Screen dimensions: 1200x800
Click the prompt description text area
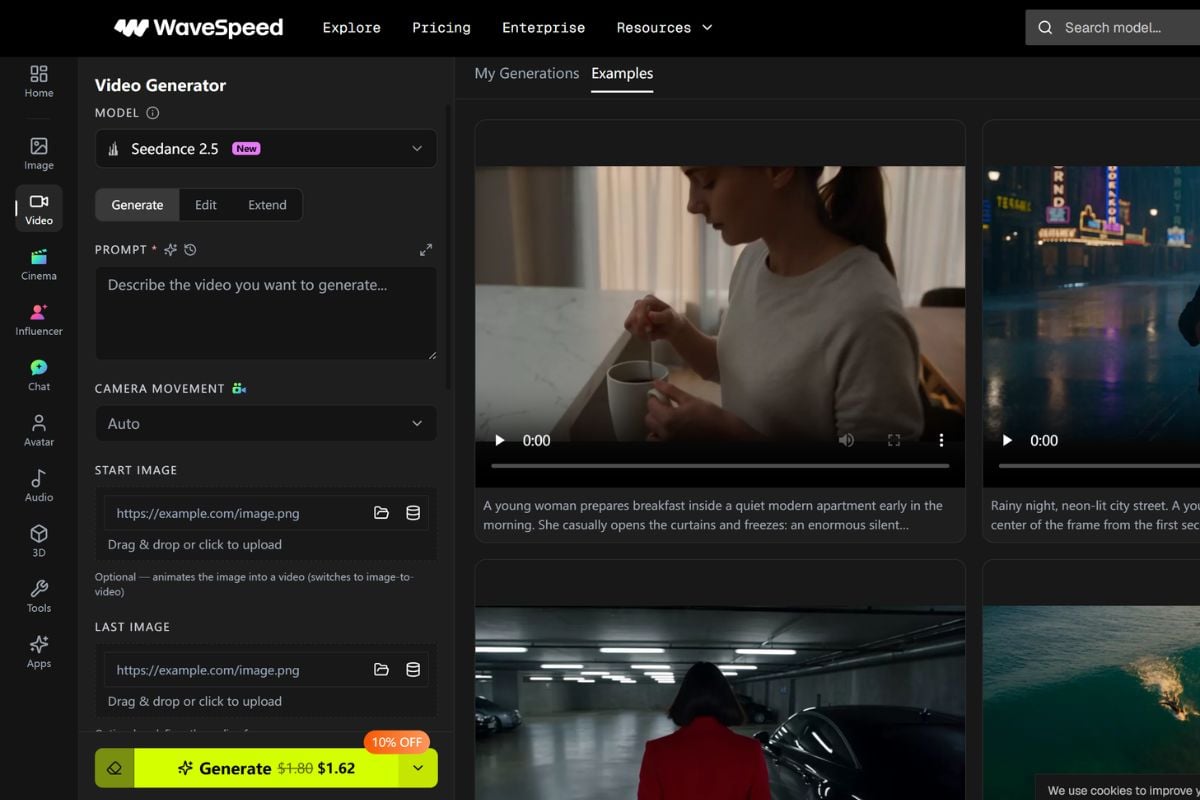click(x=266, y=313)
